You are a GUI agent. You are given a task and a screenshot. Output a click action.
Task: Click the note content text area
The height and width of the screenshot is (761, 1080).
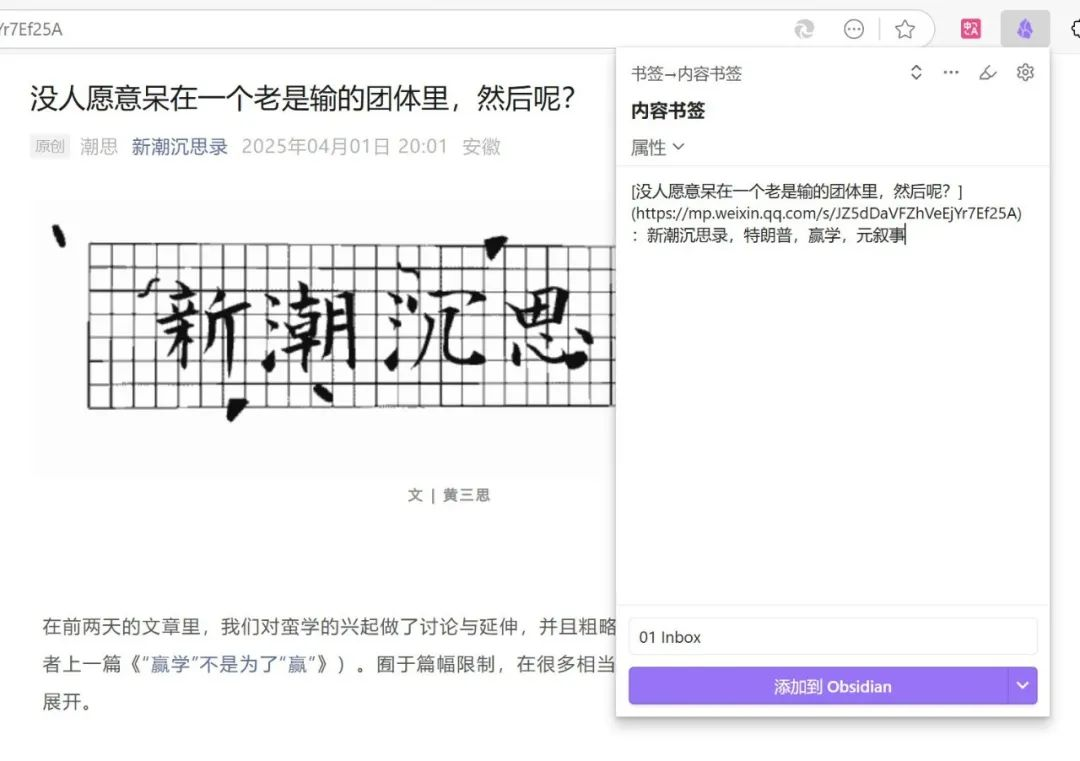[832, 386]
